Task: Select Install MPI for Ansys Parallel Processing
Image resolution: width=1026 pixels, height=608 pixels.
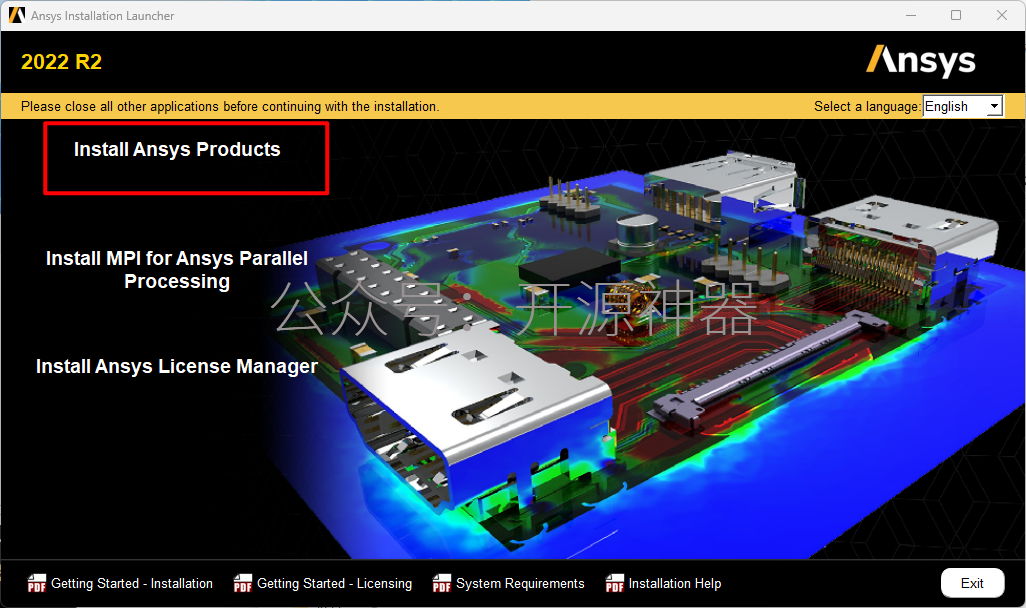Action: (177, 270)
